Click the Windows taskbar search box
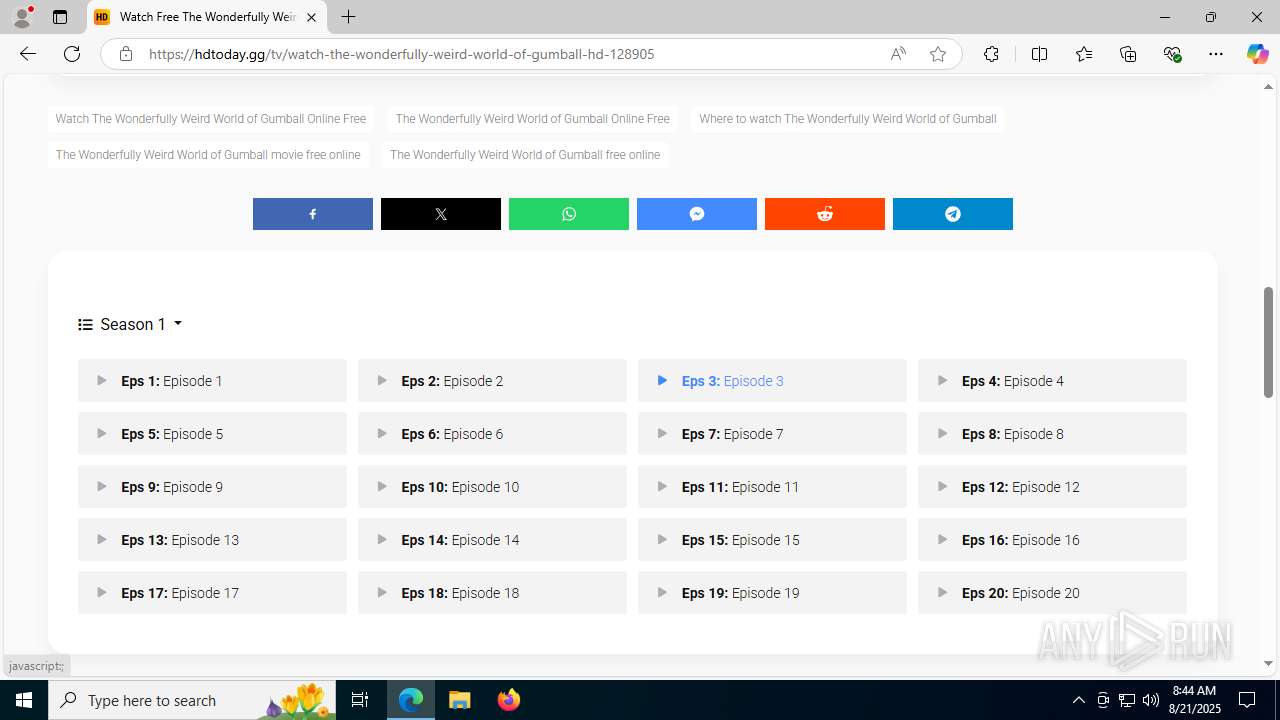Viewport: 1280px width, 720px height. point(194,700)
